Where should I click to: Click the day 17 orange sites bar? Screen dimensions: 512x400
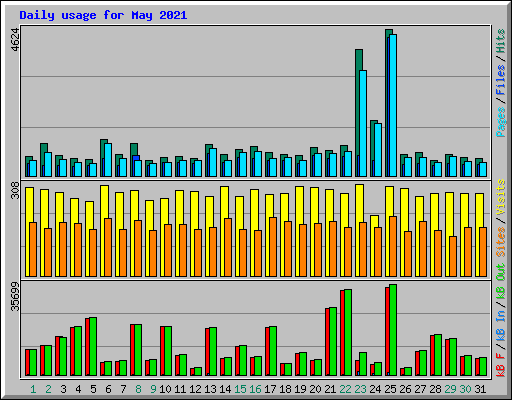[x=273, y=247]
